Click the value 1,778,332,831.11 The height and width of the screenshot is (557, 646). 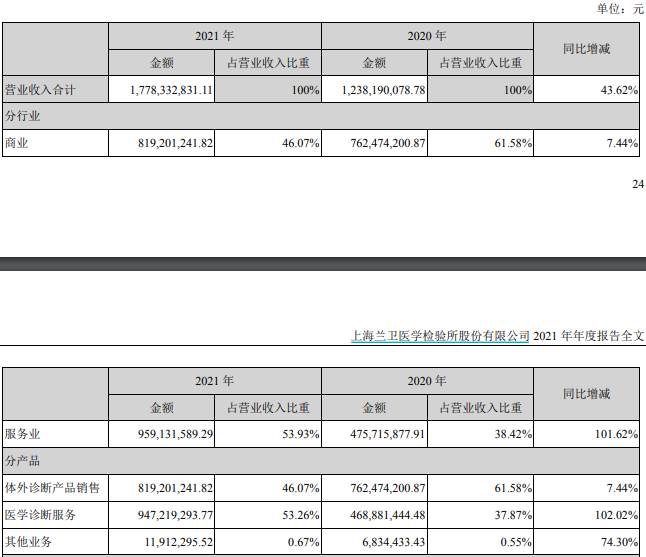(x=171, y=90)
